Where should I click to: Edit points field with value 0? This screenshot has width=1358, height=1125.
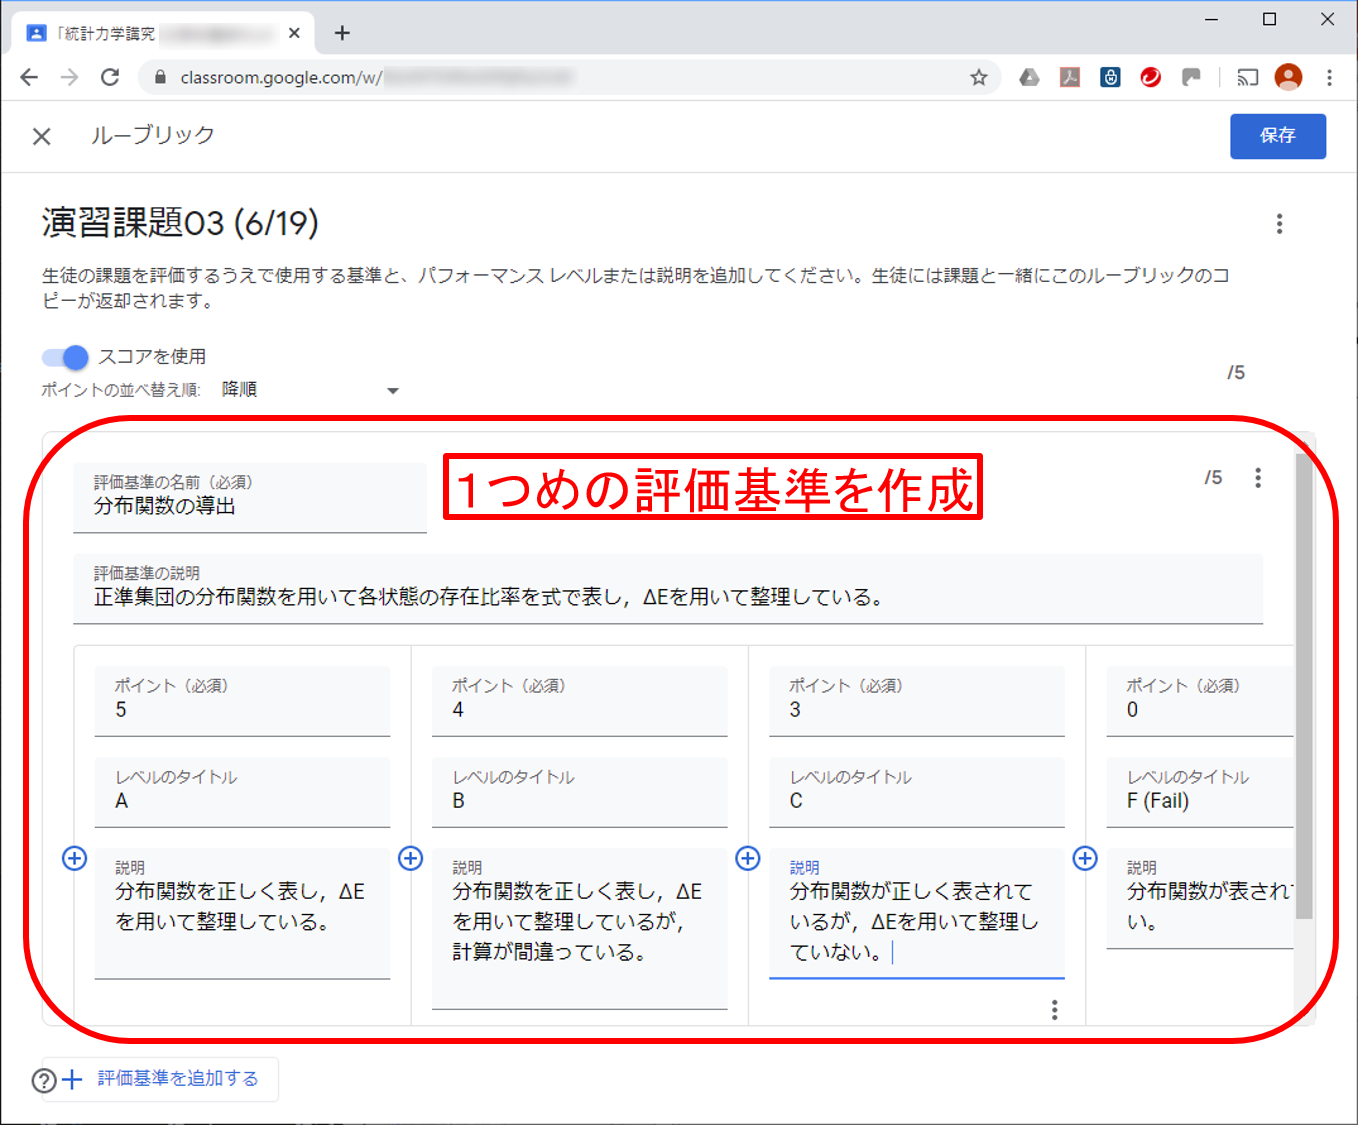[x=1200, y=701]
